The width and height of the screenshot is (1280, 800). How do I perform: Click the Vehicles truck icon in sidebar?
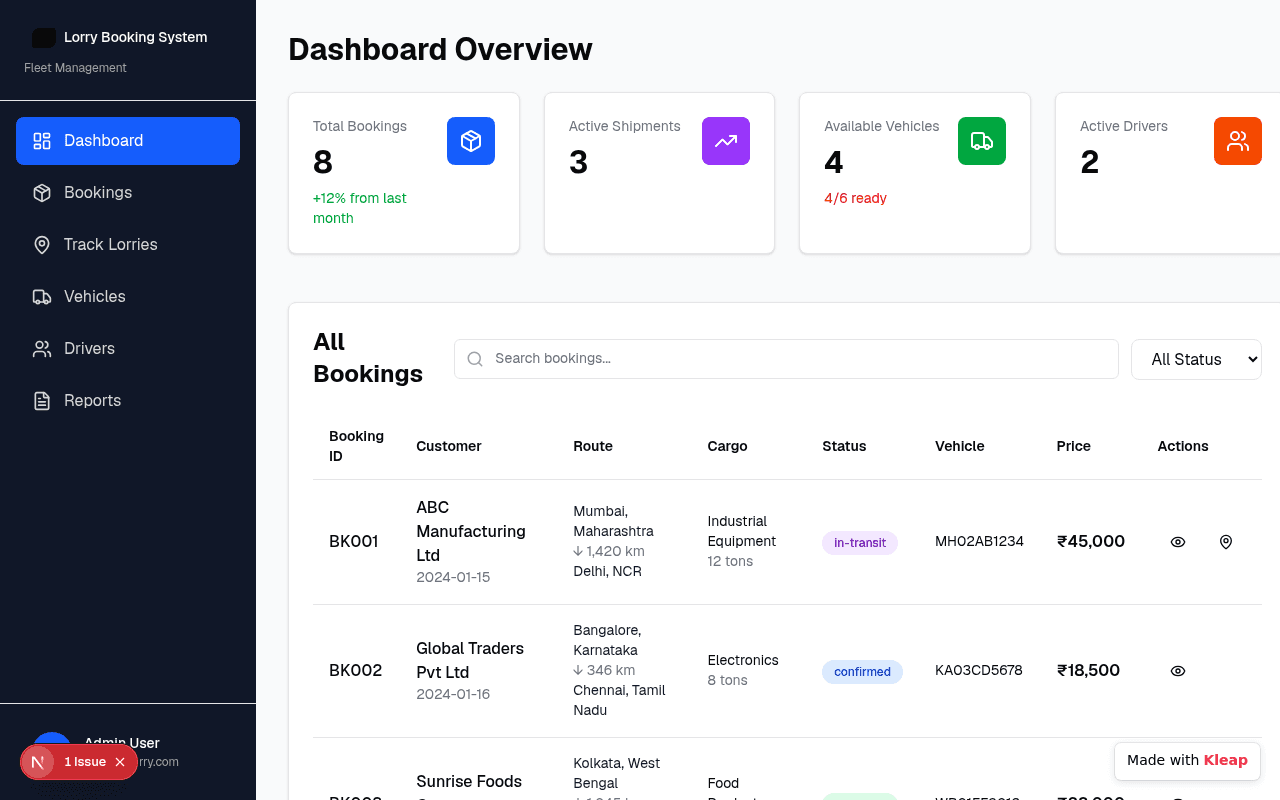click(42, 297)
